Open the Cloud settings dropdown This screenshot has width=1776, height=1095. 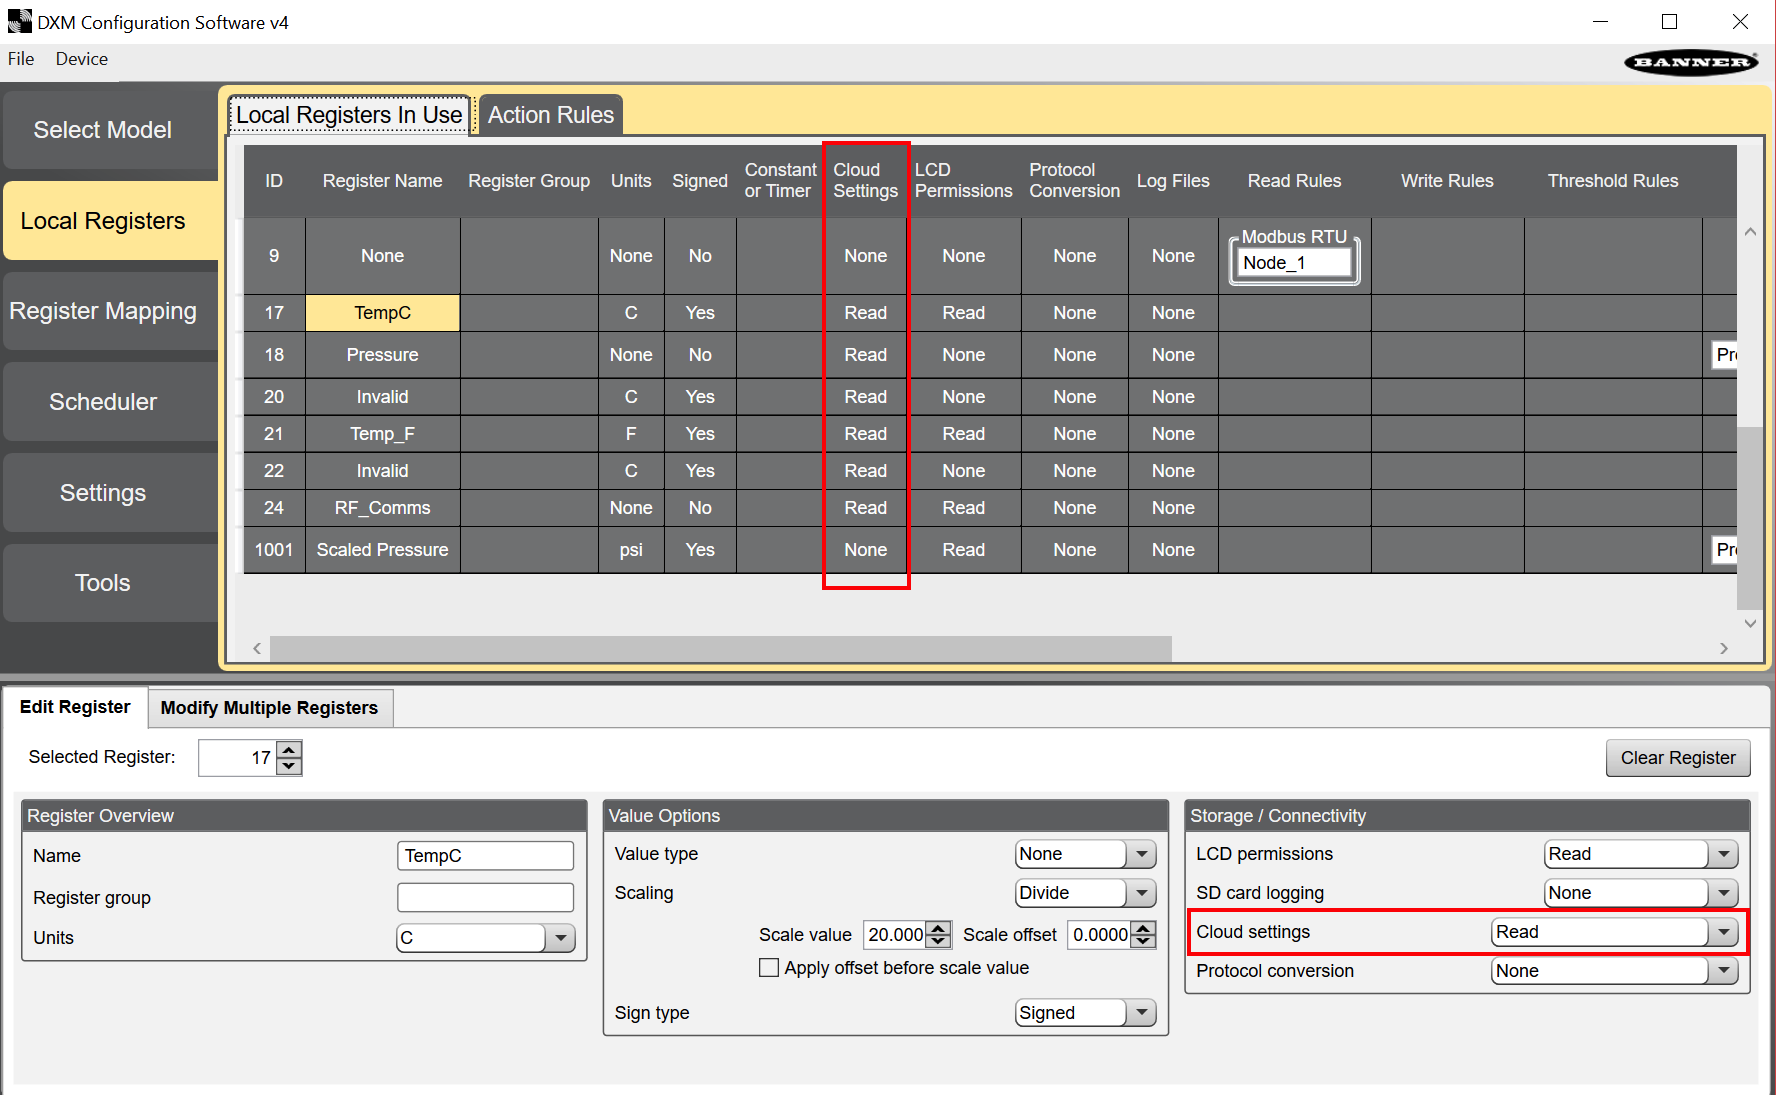(1724, 932)
